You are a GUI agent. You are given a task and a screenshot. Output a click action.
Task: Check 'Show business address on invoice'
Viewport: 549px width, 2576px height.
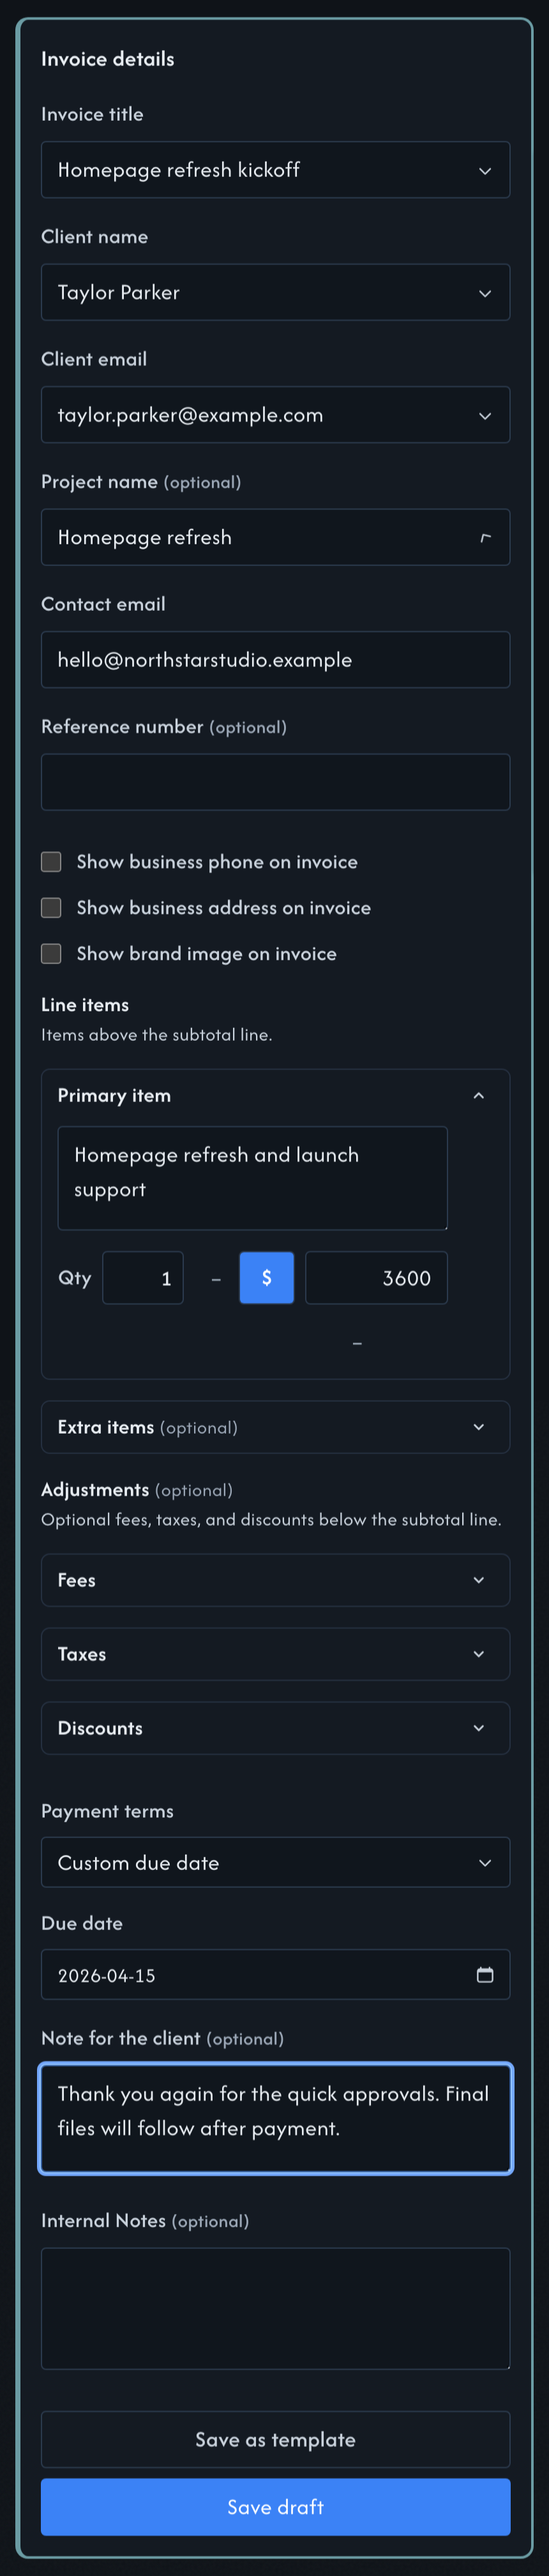(x=51, y=907)
